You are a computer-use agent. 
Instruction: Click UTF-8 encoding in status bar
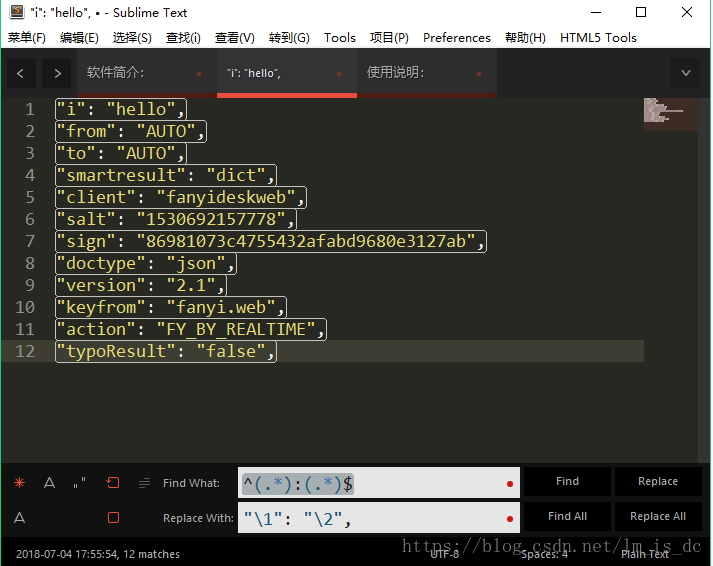tap(444, 554)
